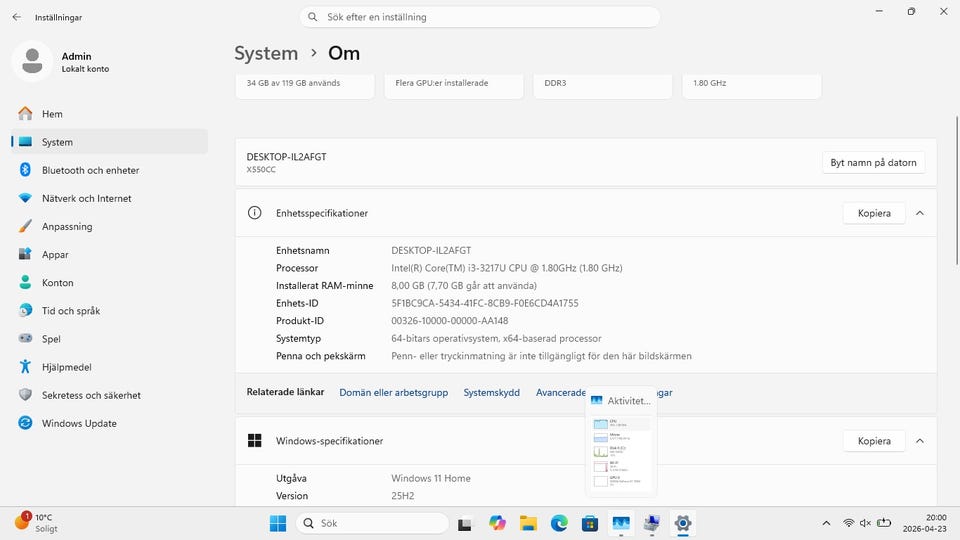960x540 pixels.
Task: Click the Windows Start button
Action: click(278, 523)
